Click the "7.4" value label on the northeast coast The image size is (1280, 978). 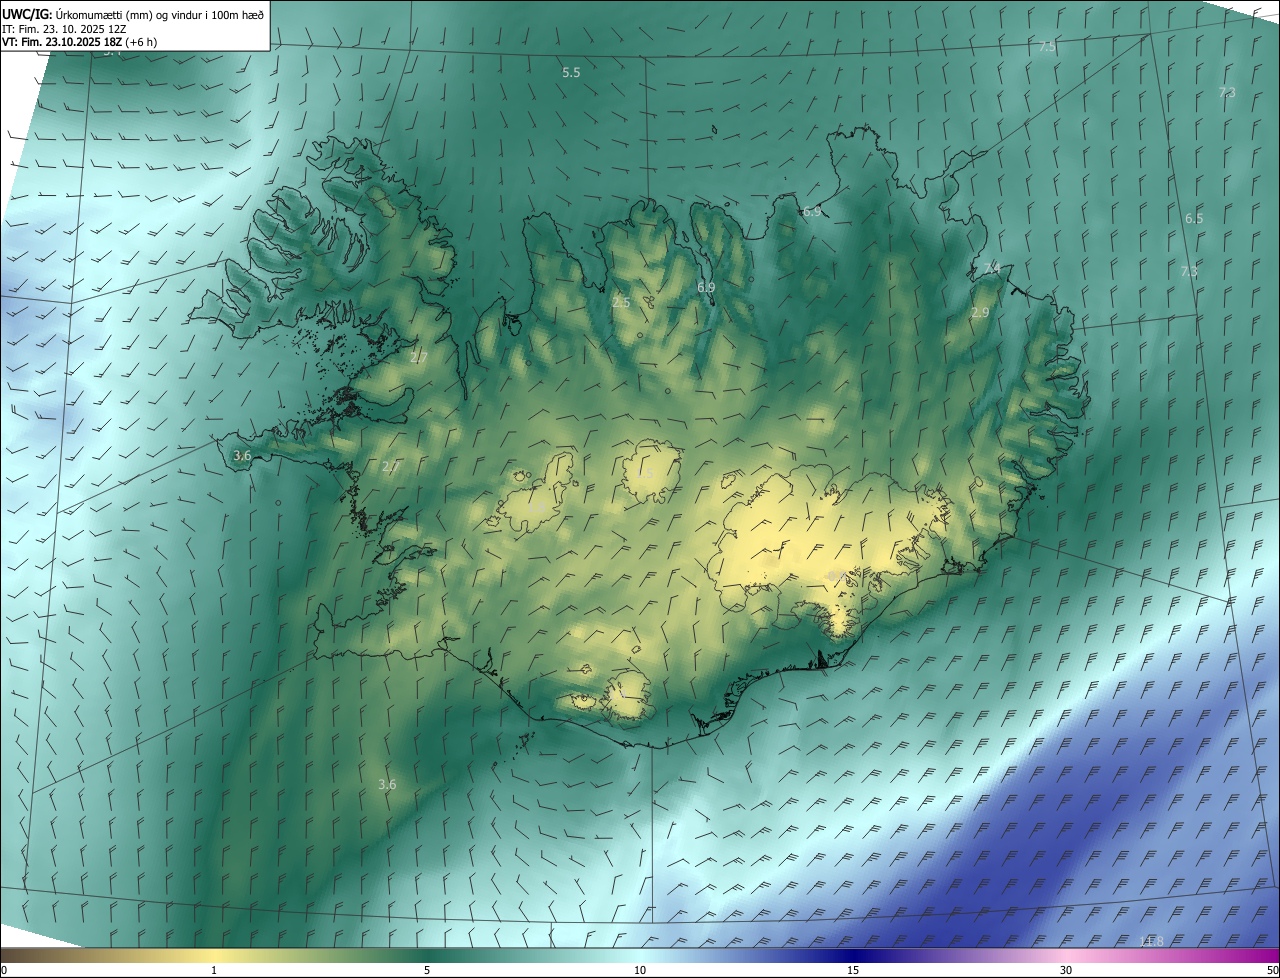(991, 267)
